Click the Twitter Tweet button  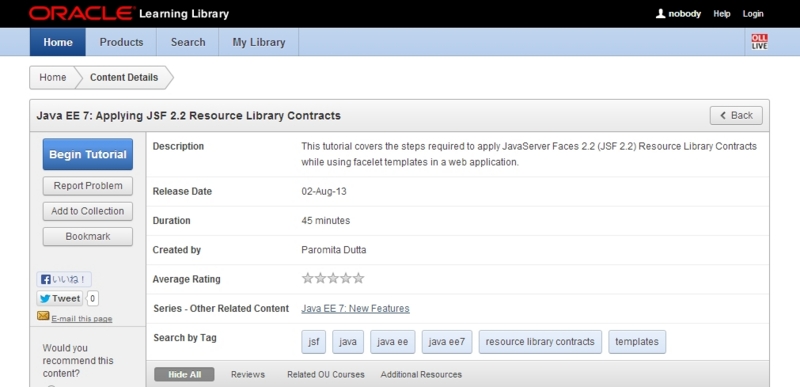pos(60,298)
